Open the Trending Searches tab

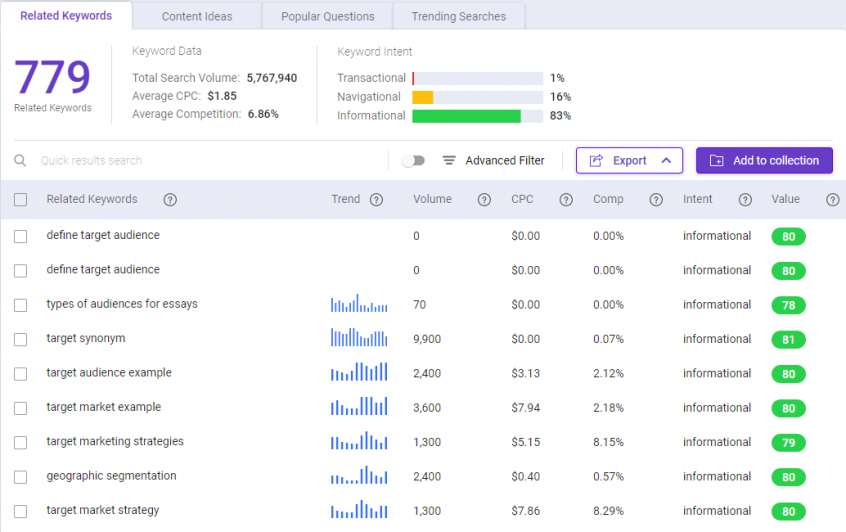pos(459,17)
